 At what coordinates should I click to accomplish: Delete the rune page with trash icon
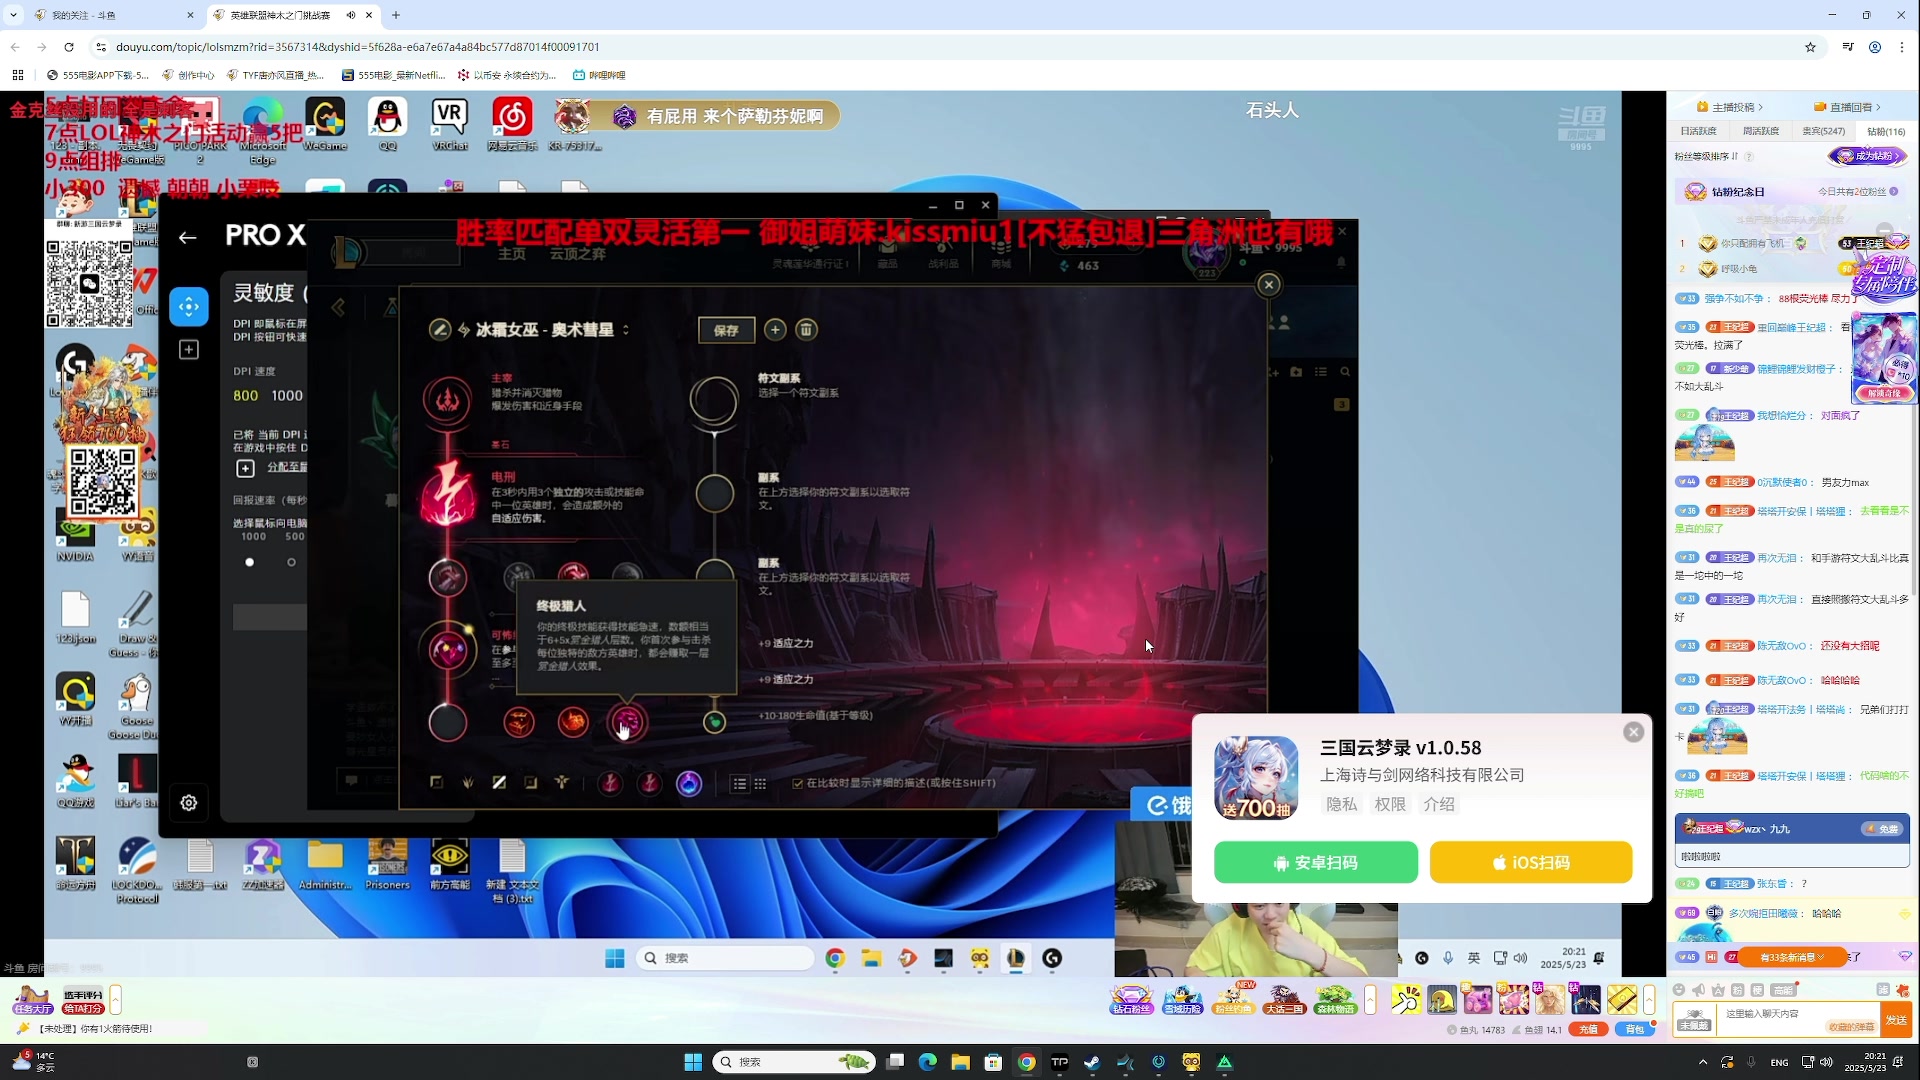pos(807,330)
